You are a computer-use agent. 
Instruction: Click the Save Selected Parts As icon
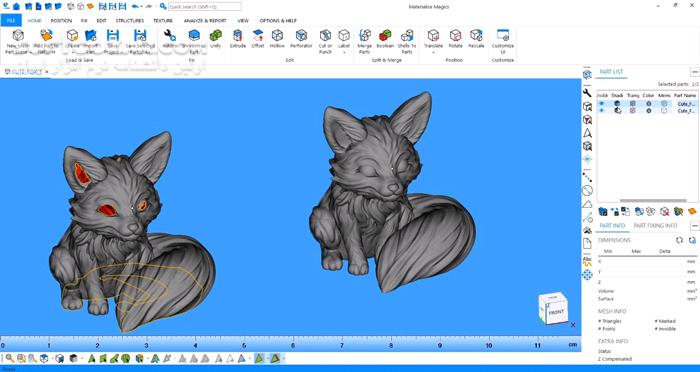point(140,35)
